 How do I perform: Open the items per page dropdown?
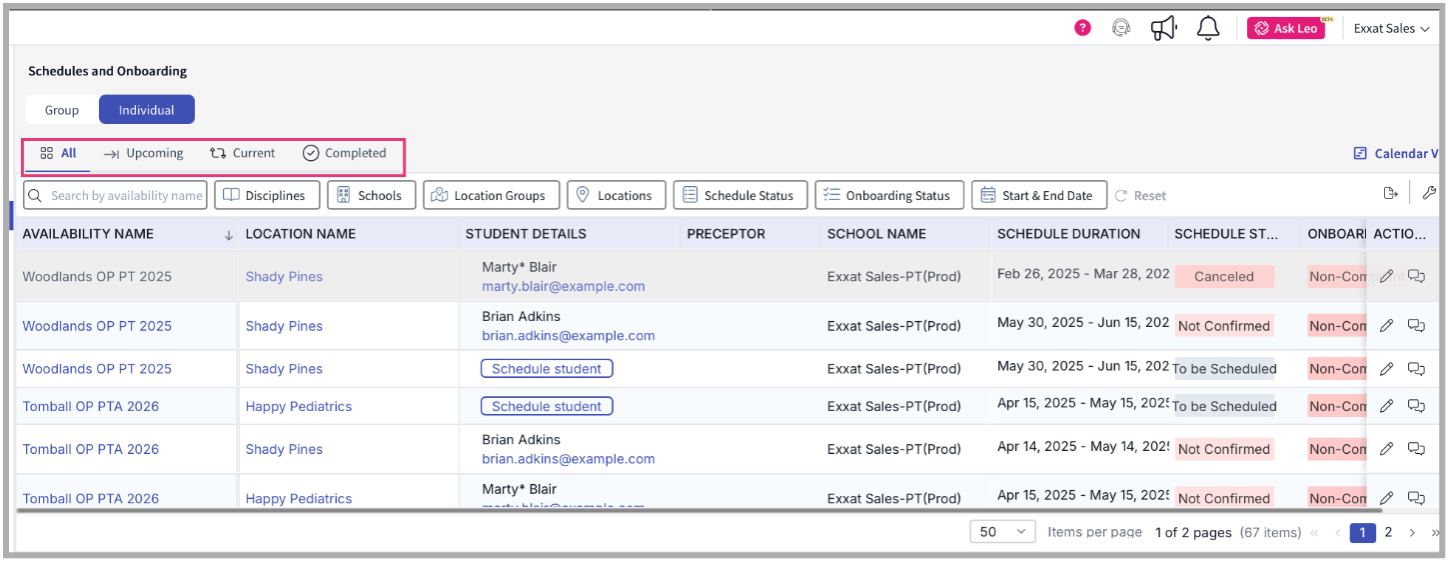tap(1003, 532)
